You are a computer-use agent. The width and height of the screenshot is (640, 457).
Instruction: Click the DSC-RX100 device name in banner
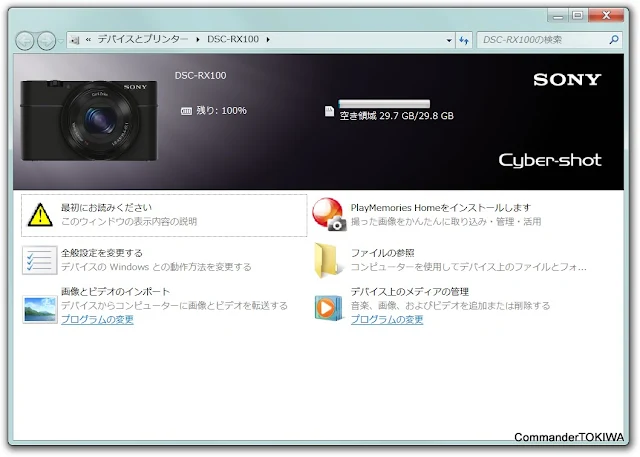coord(200,75)
